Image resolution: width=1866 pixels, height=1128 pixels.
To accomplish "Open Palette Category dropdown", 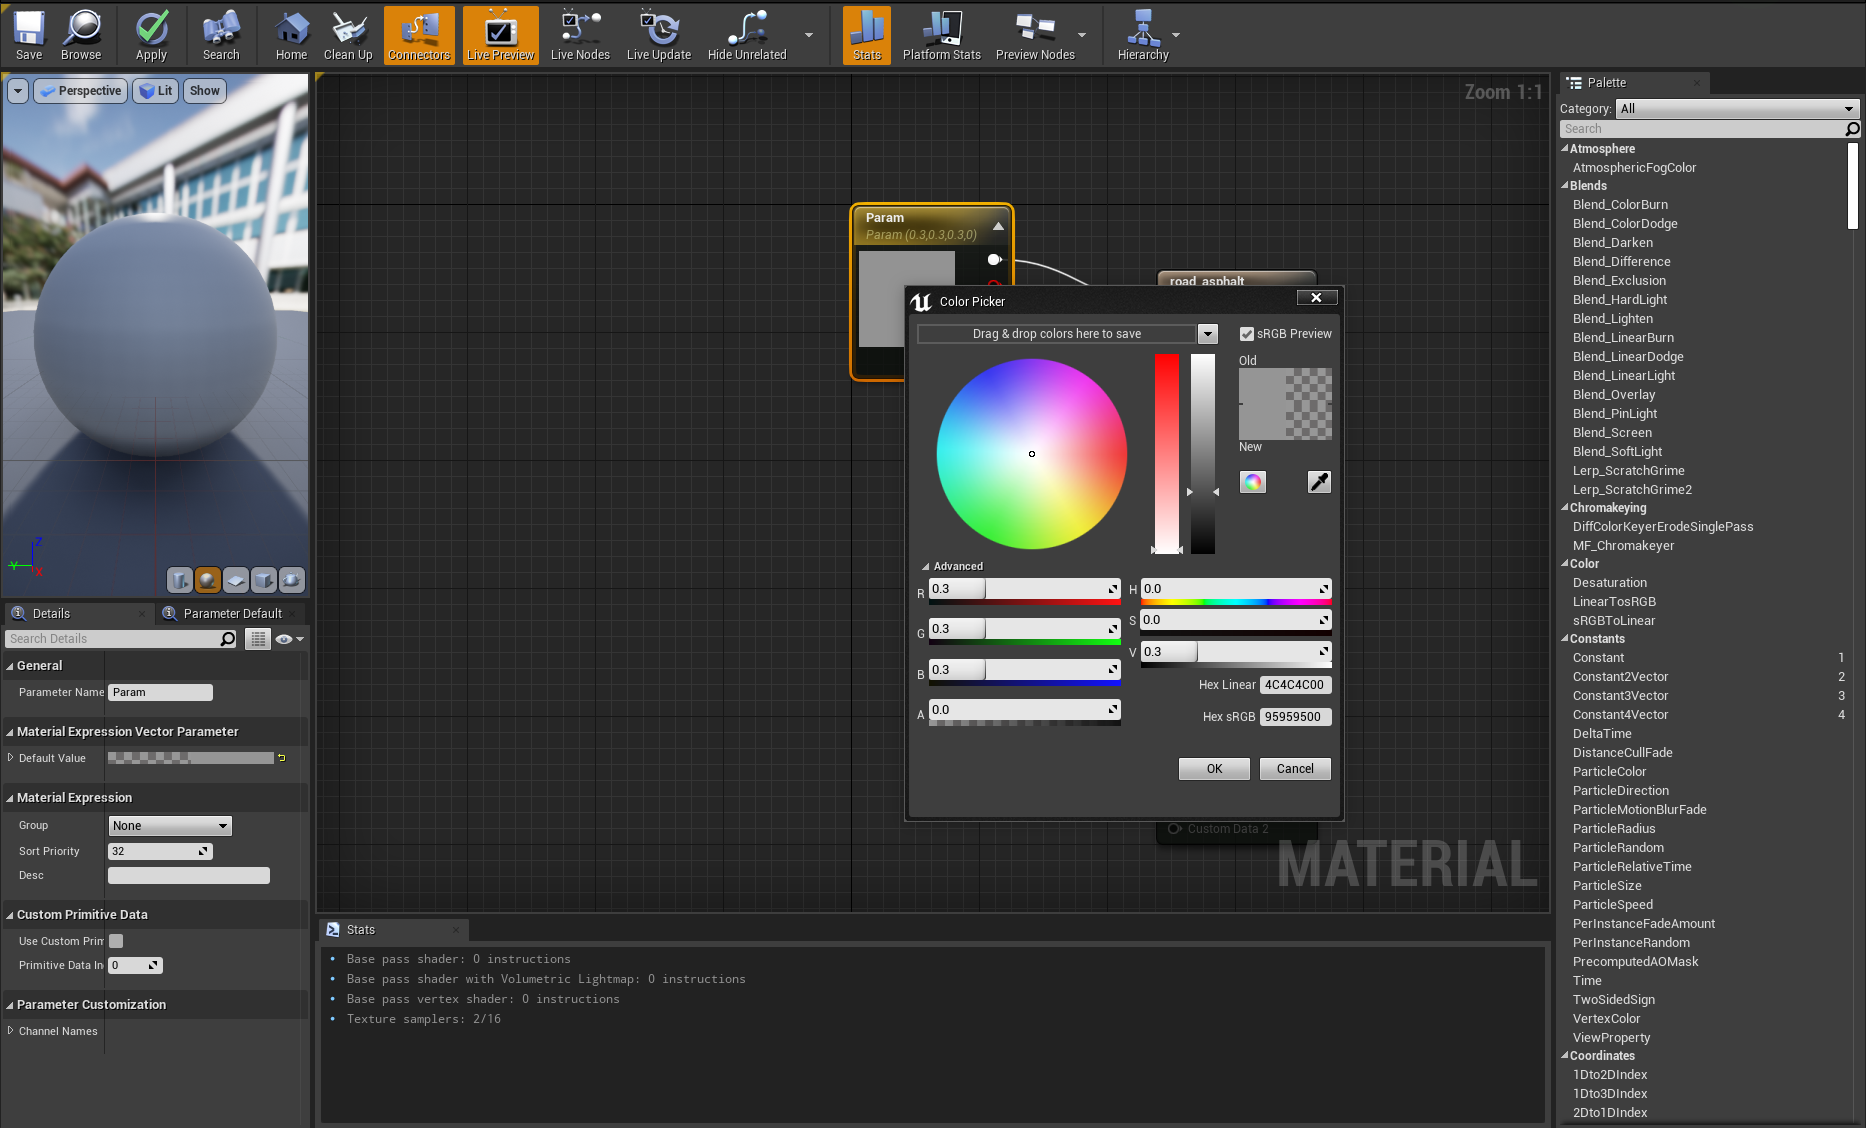I will pyautogui.click(x=1737, y=109).
